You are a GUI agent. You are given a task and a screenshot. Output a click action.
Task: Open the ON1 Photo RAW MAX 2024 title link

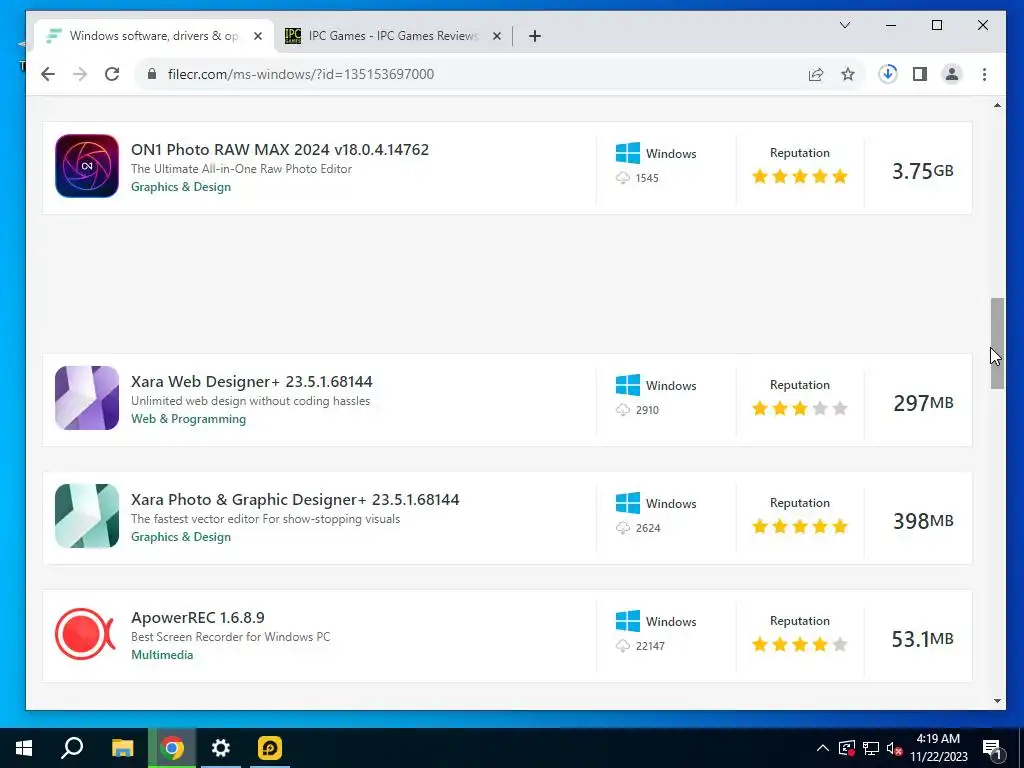tap(280, 150)
